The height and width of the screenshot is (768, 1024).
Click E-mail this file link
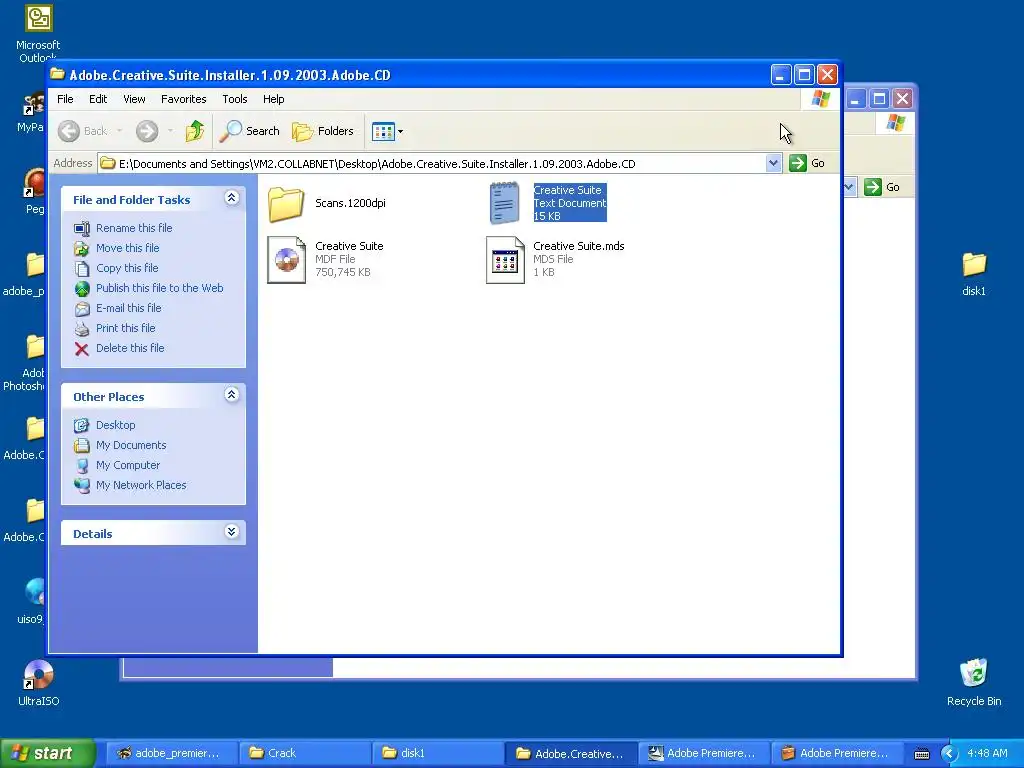[x=129, y=308]
